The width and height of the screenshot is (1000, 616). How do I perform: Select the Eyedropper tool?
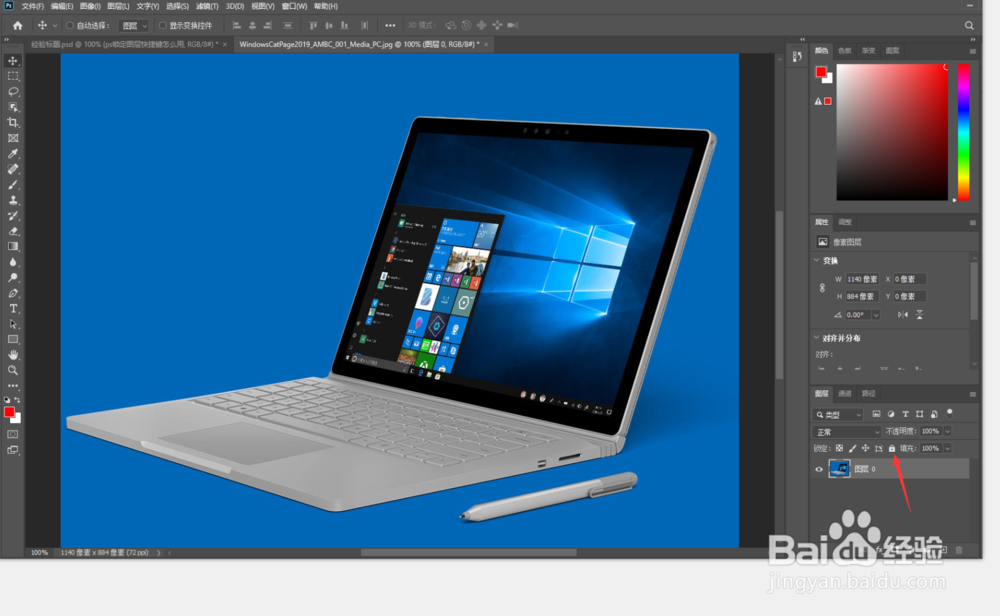[13, 154]
